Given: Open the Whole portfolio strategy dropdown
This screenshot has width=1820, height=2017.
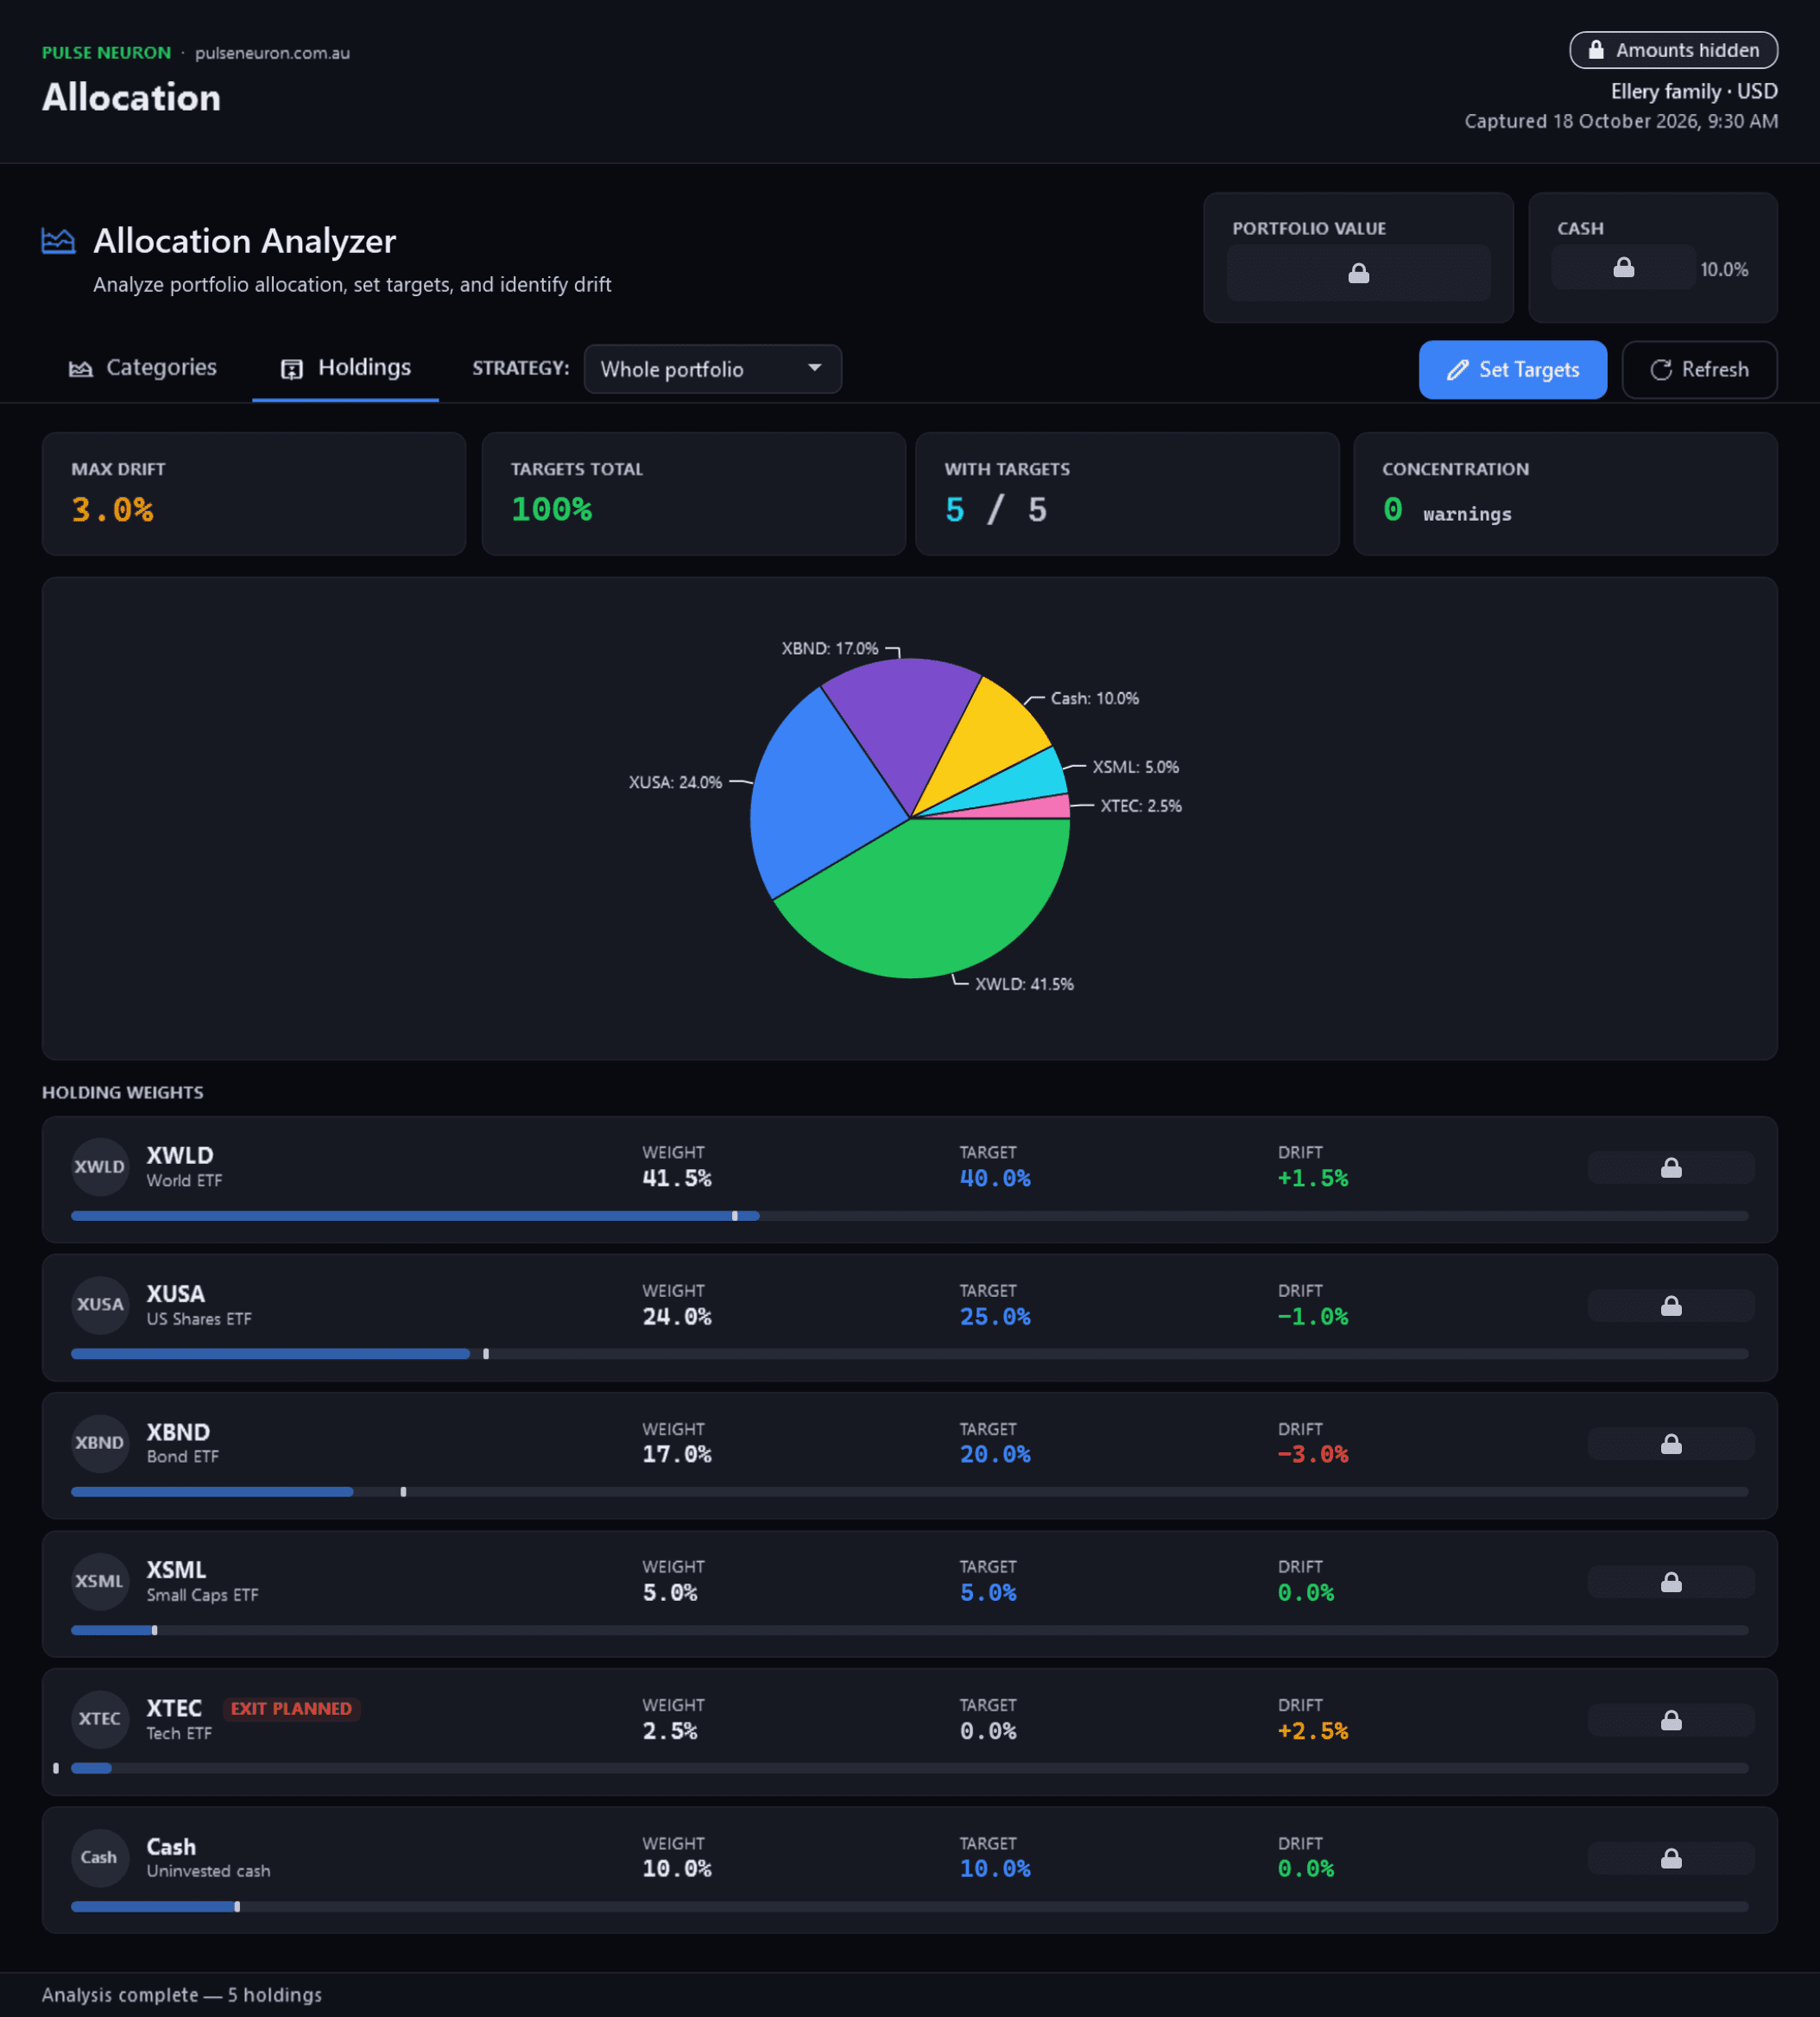Looking at the screenshot, I should pyautogui.click(x=712, y=369).
